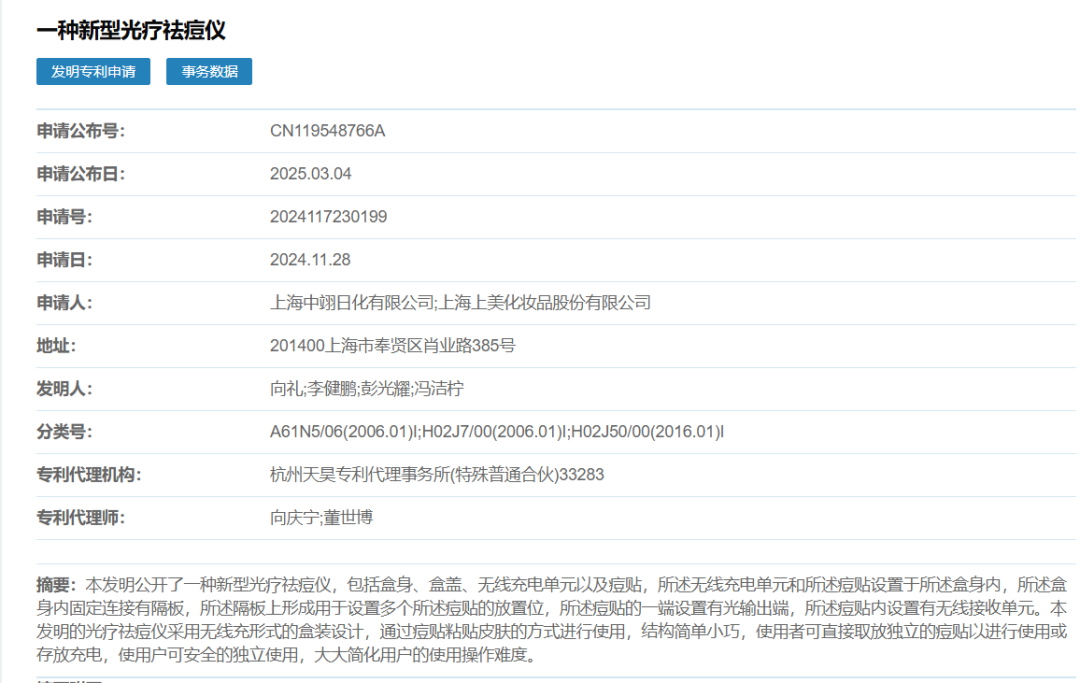This screenshot has width=1080, height=683.
Task: Select the 发明人 field label
Action: pos(64,388)
